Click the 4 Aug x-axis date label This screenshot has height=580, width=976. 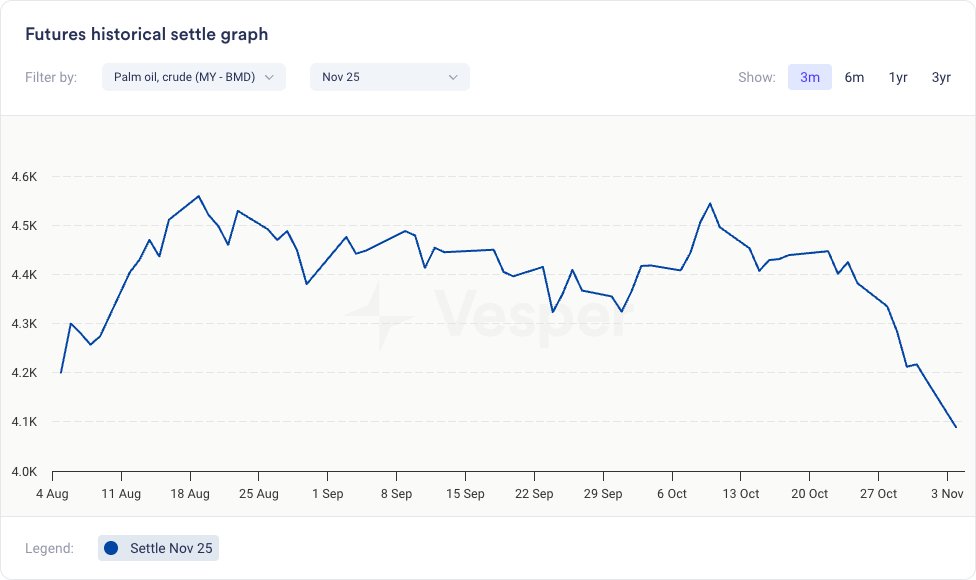52,494
